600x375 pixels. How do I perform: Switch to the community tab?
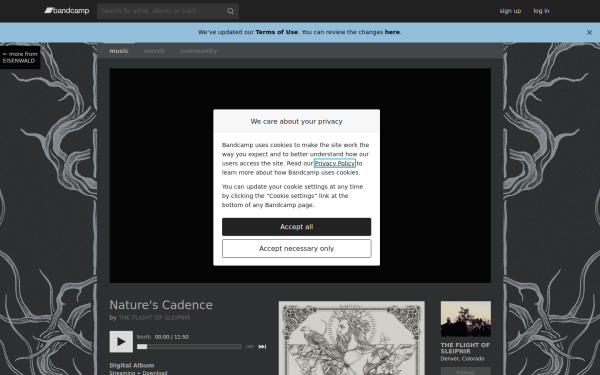(x=199, y=51)
